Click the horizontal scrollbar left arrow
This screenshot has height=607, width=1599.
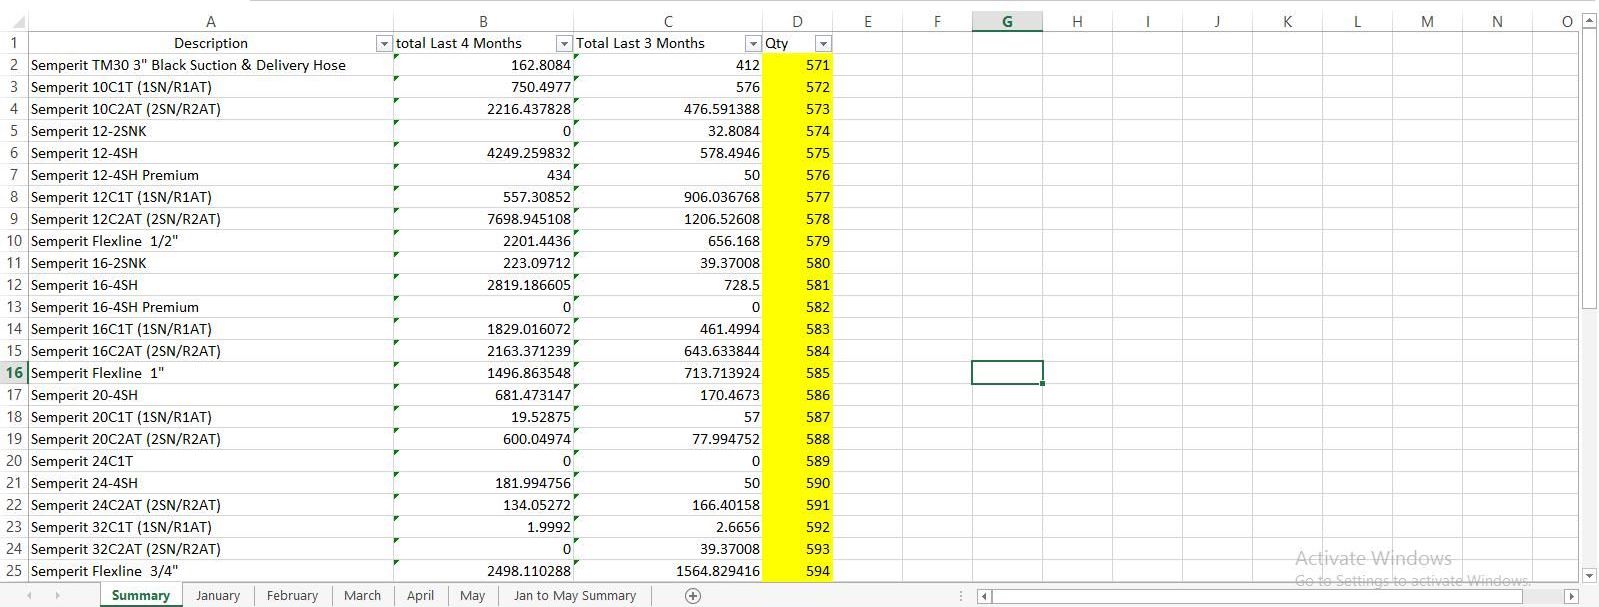pyautogui.click(x=984, y=596)
